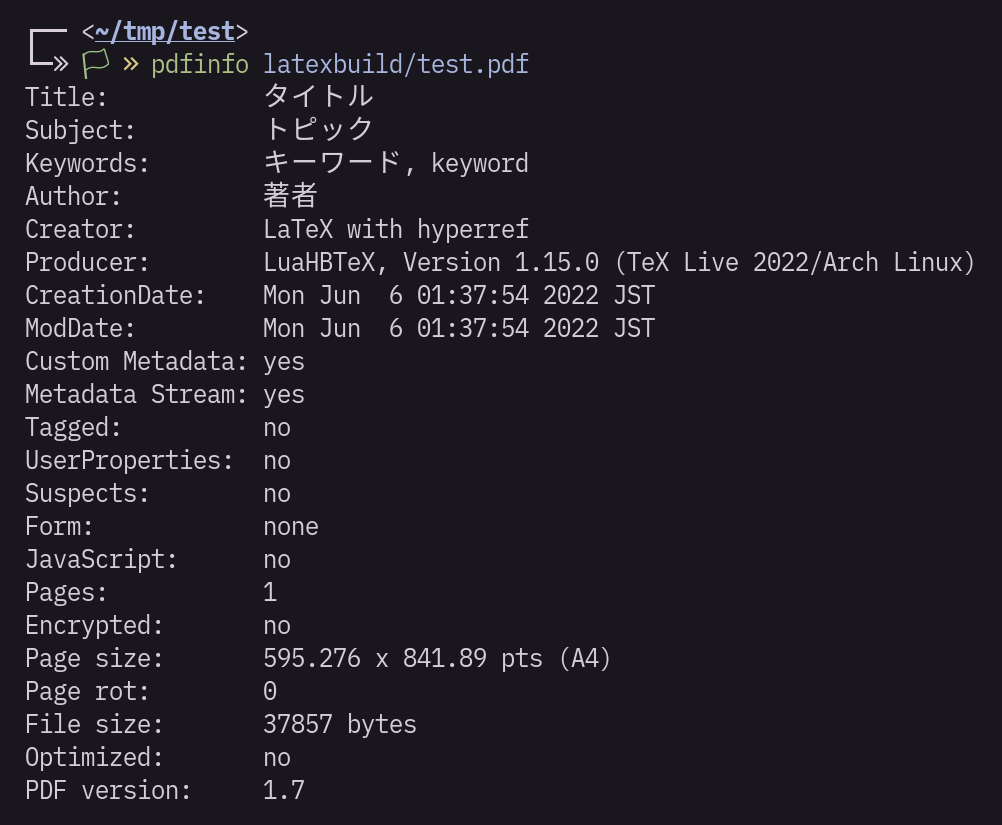Image resolution: width=1002 pixels, height=825 pixels.
Task: Open the ~/tmp/test directory path link
Action: [x=165, y=31]
